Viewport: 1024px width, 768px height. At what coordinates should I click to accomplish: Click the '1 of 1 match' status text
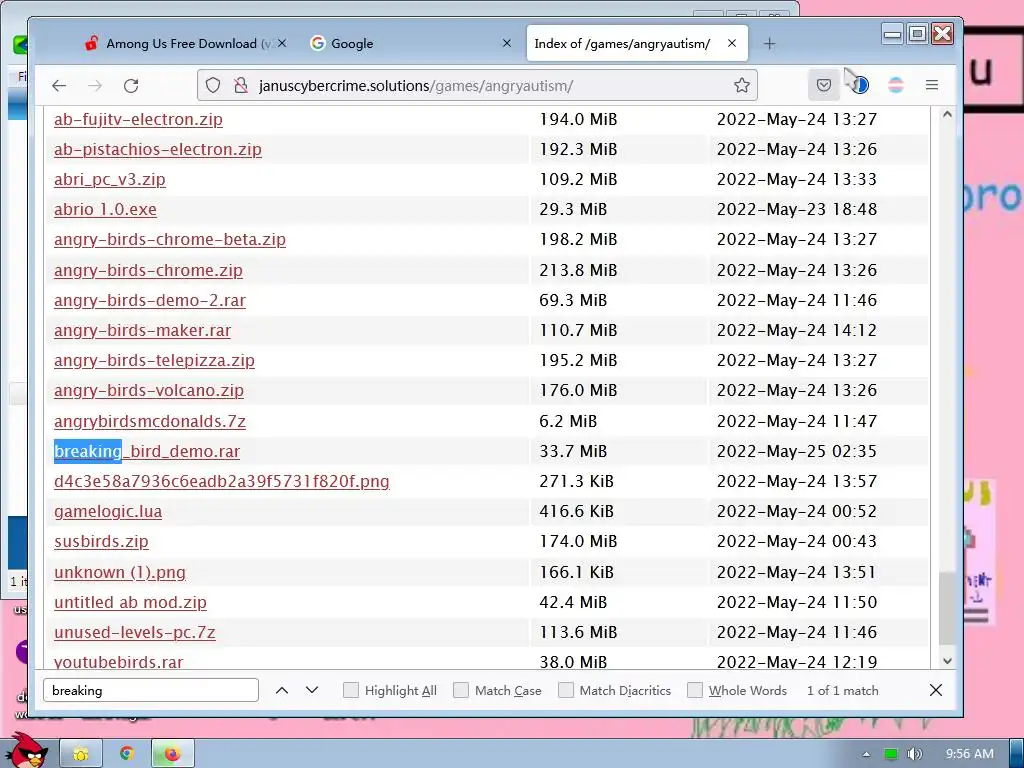point(842,690)
